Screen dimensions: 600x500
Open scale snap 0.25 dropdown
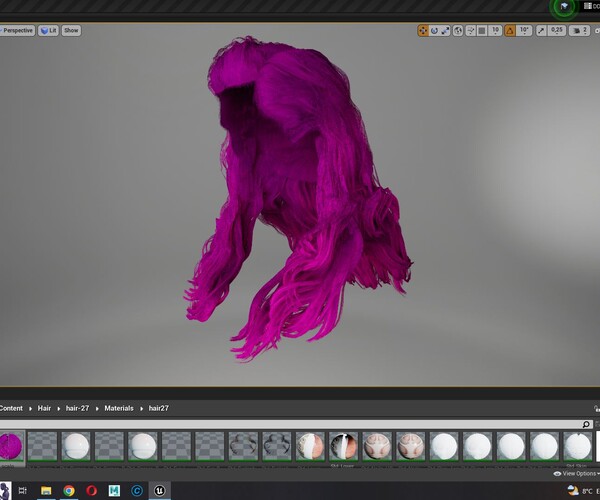pos(557,31)
